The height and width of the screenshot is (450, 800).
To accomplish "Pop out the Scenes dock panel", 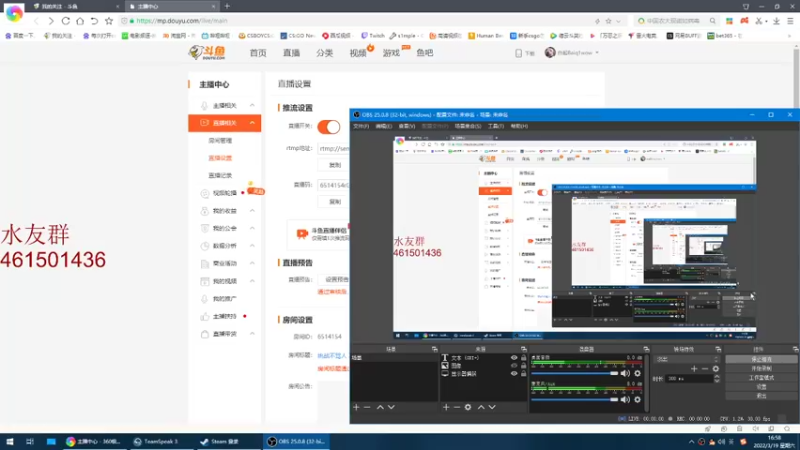I will [434, 349].
